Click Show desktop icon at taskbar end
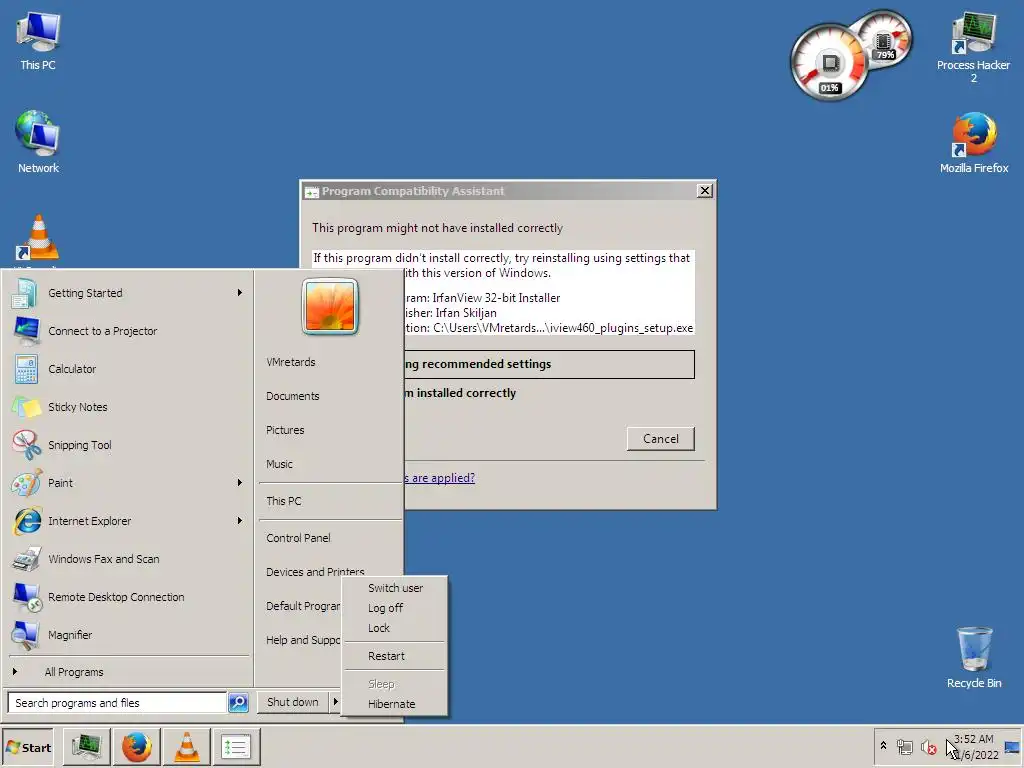1024x768 pixels. (x=1013, y=746)
